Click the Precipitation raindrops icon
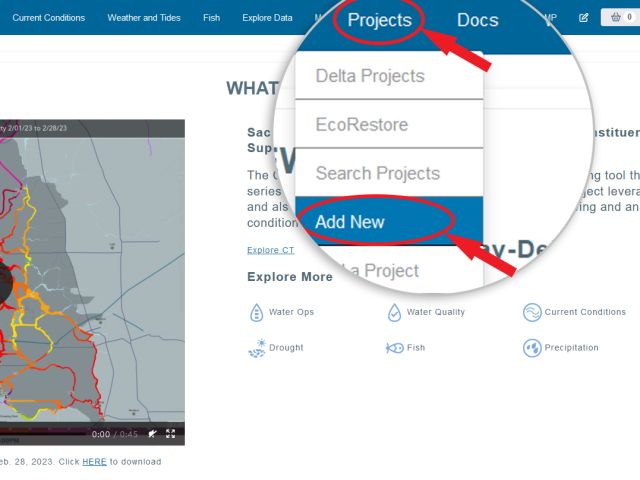The height and width of the screenshot is (480, 640). click(532, 348)
